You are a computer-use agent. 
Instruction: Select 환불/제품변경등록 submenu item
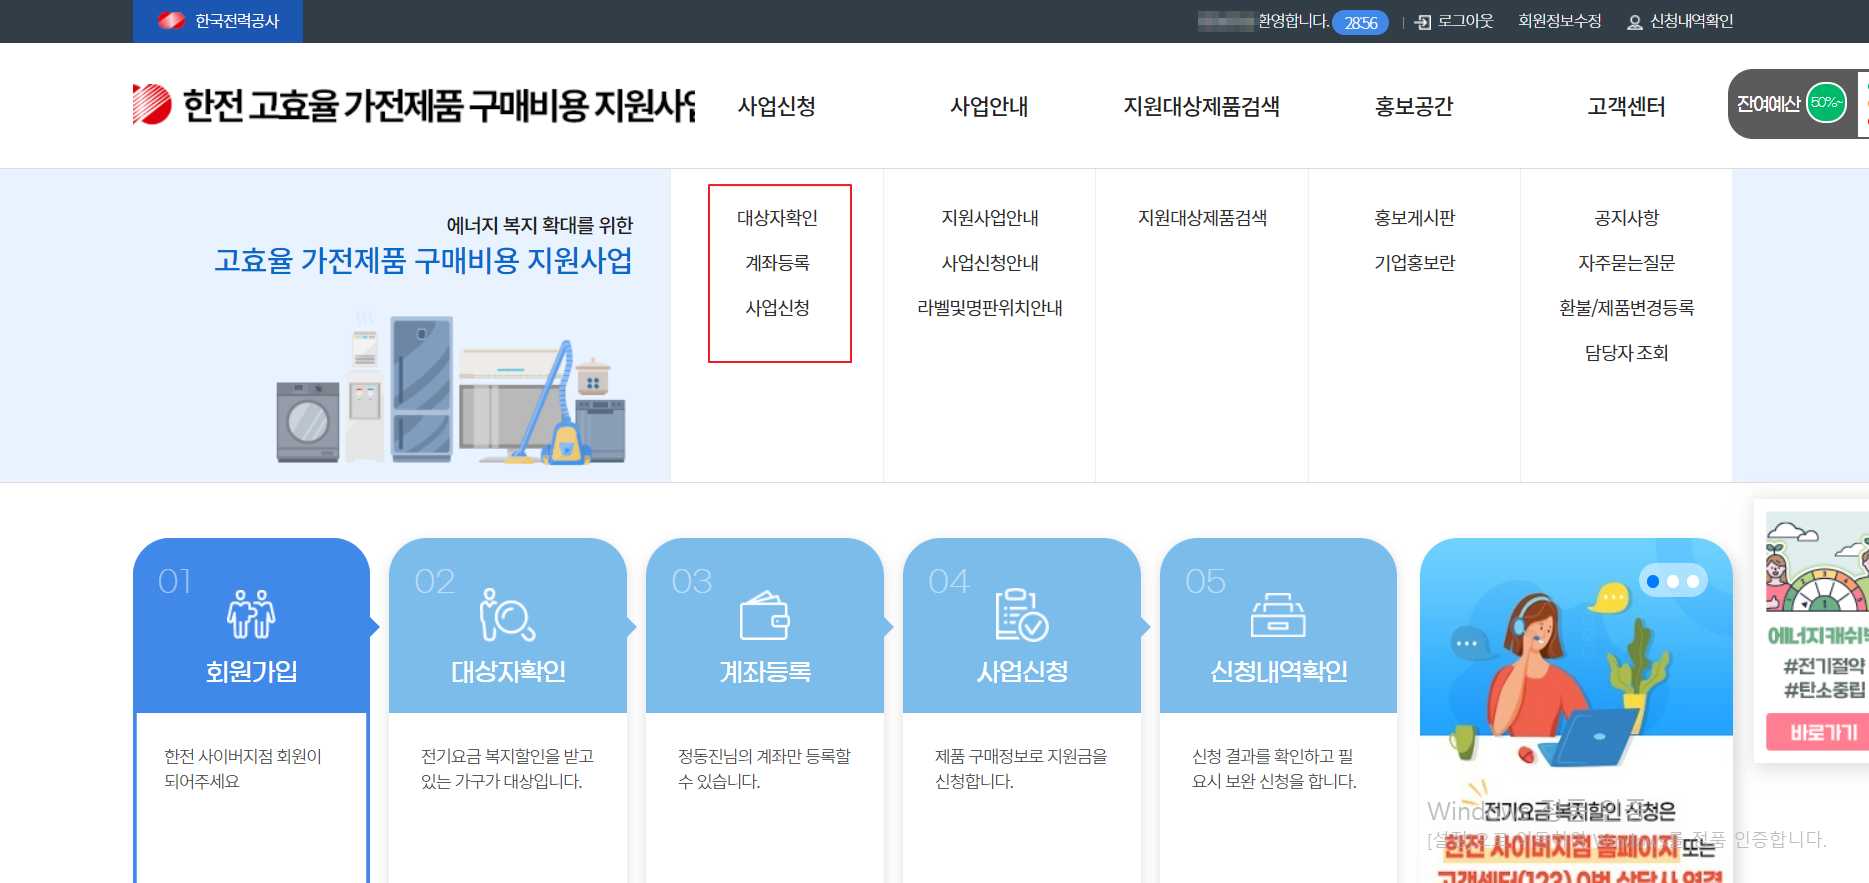point(1627,308)
